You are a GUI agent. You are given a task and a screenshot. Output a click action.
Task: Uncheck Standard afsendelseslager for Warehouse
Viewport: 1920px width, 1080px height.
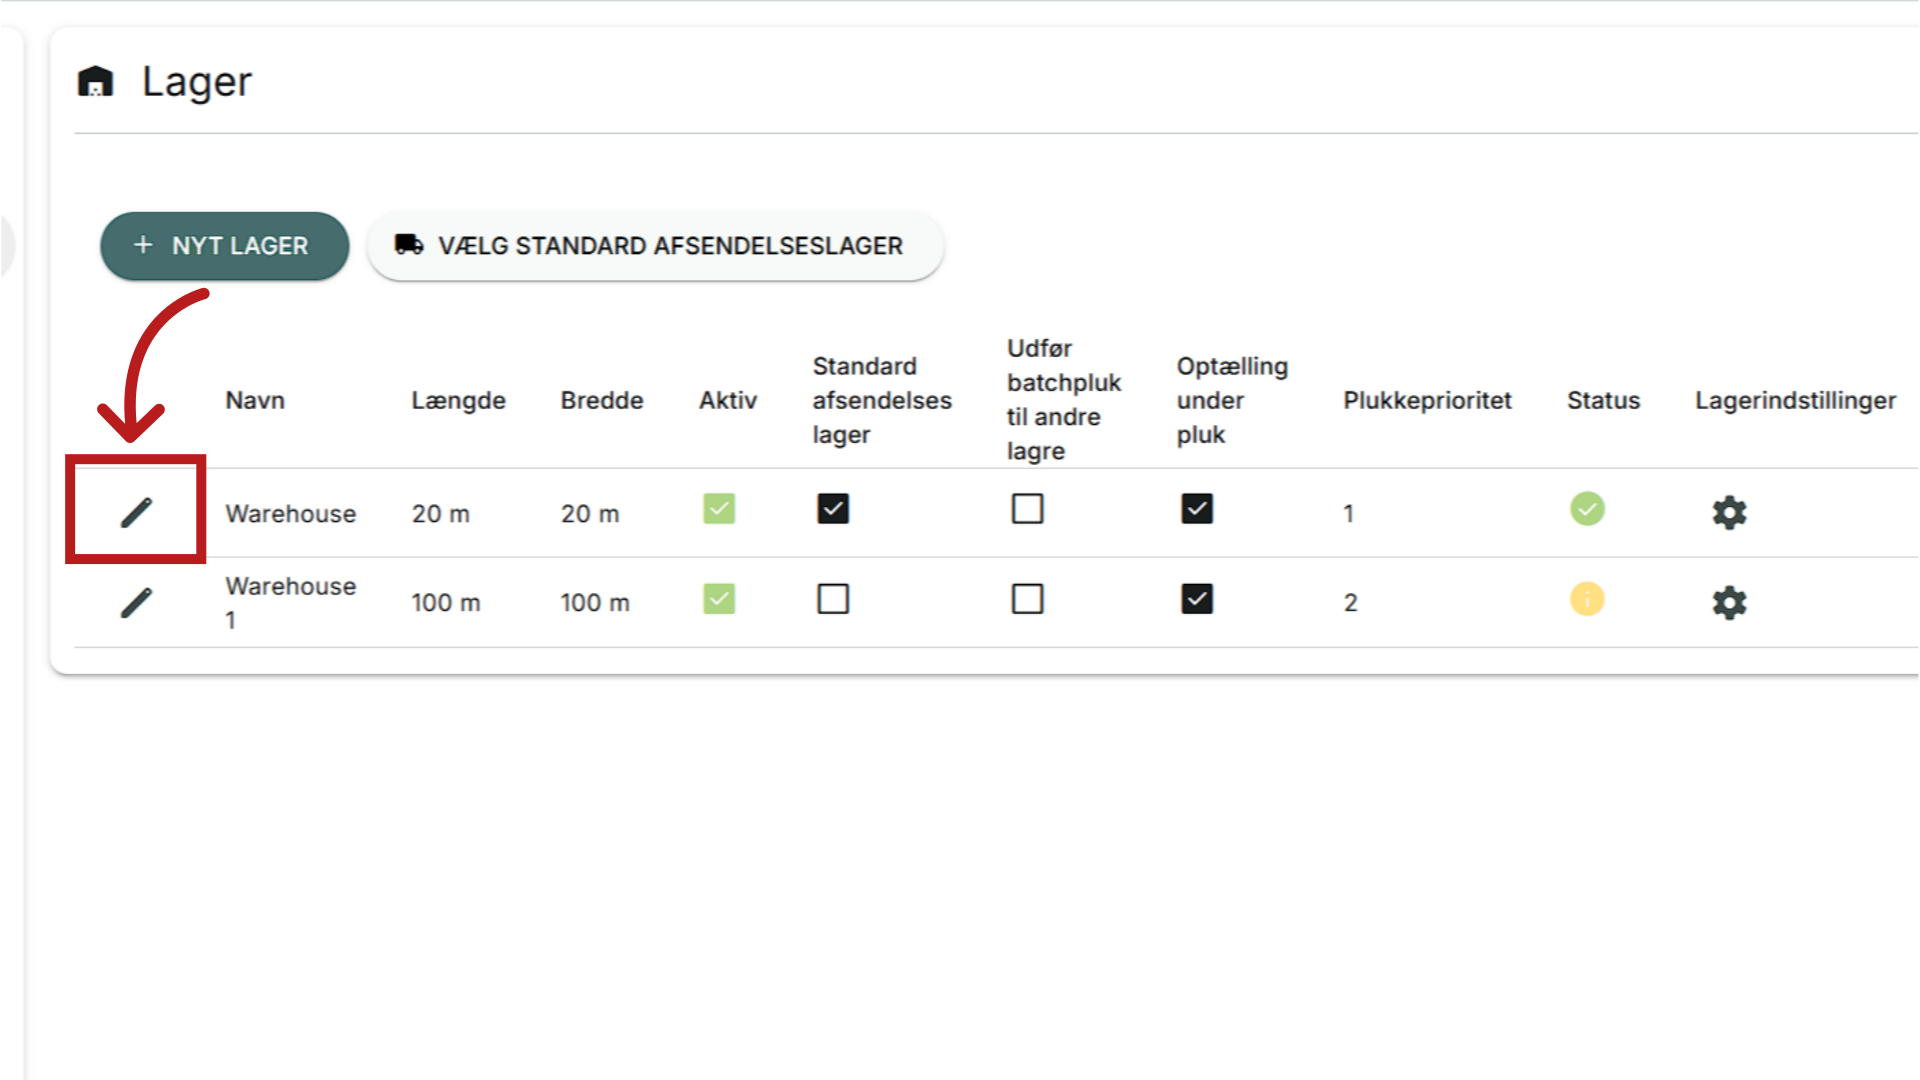tap(833, 509)
